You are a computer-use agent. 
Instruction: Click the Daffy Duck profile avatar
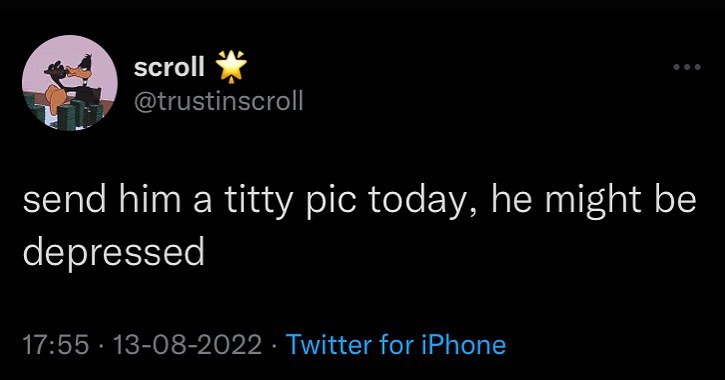(x=70, y=83)
